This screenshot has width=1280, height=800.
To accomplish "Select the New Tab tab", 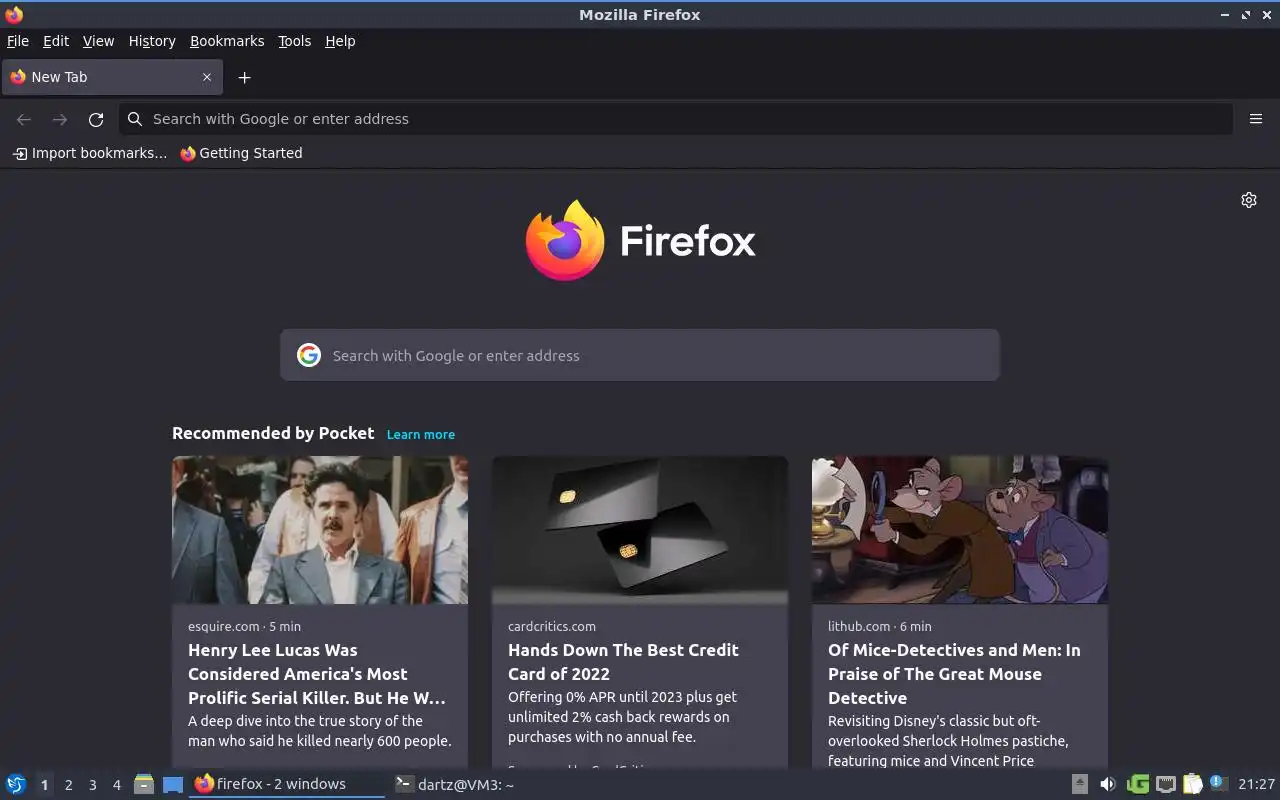I will pyautogui.click(x=112, y=77).
